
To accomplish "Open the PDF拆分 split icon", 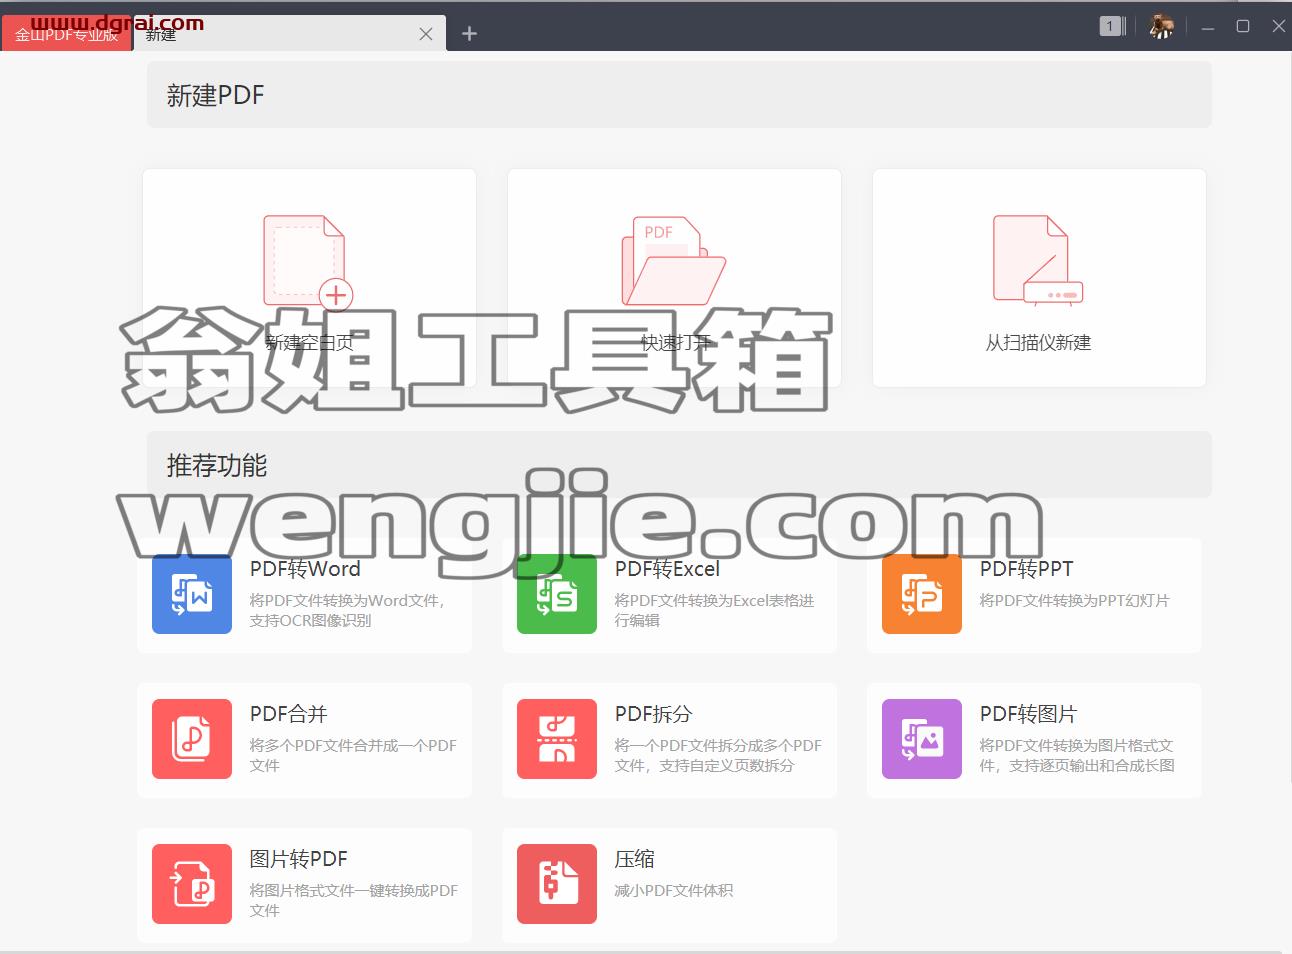I will pyautogui.click(x=557, y=739).
